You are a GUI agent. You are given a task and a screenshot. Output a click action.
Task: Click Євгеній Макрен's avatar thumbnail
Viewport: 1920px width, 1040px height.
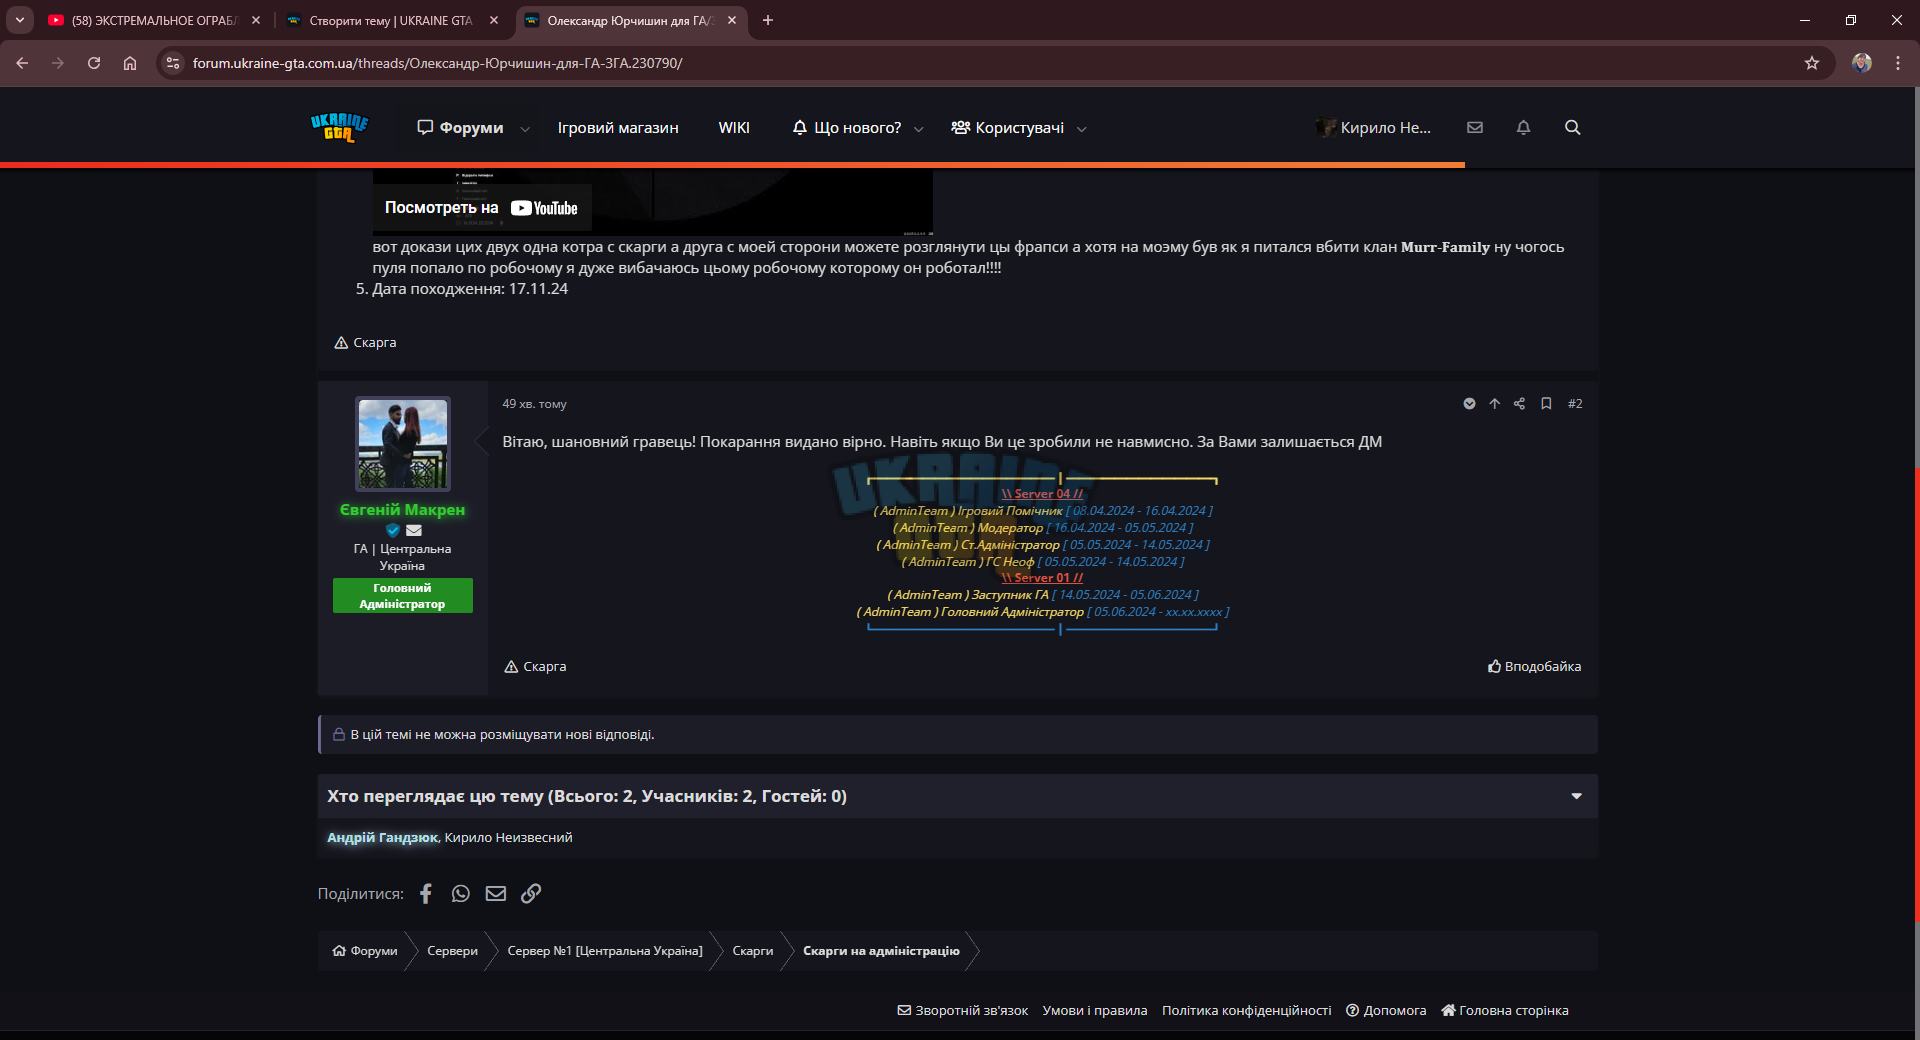[x=403, y=444]
